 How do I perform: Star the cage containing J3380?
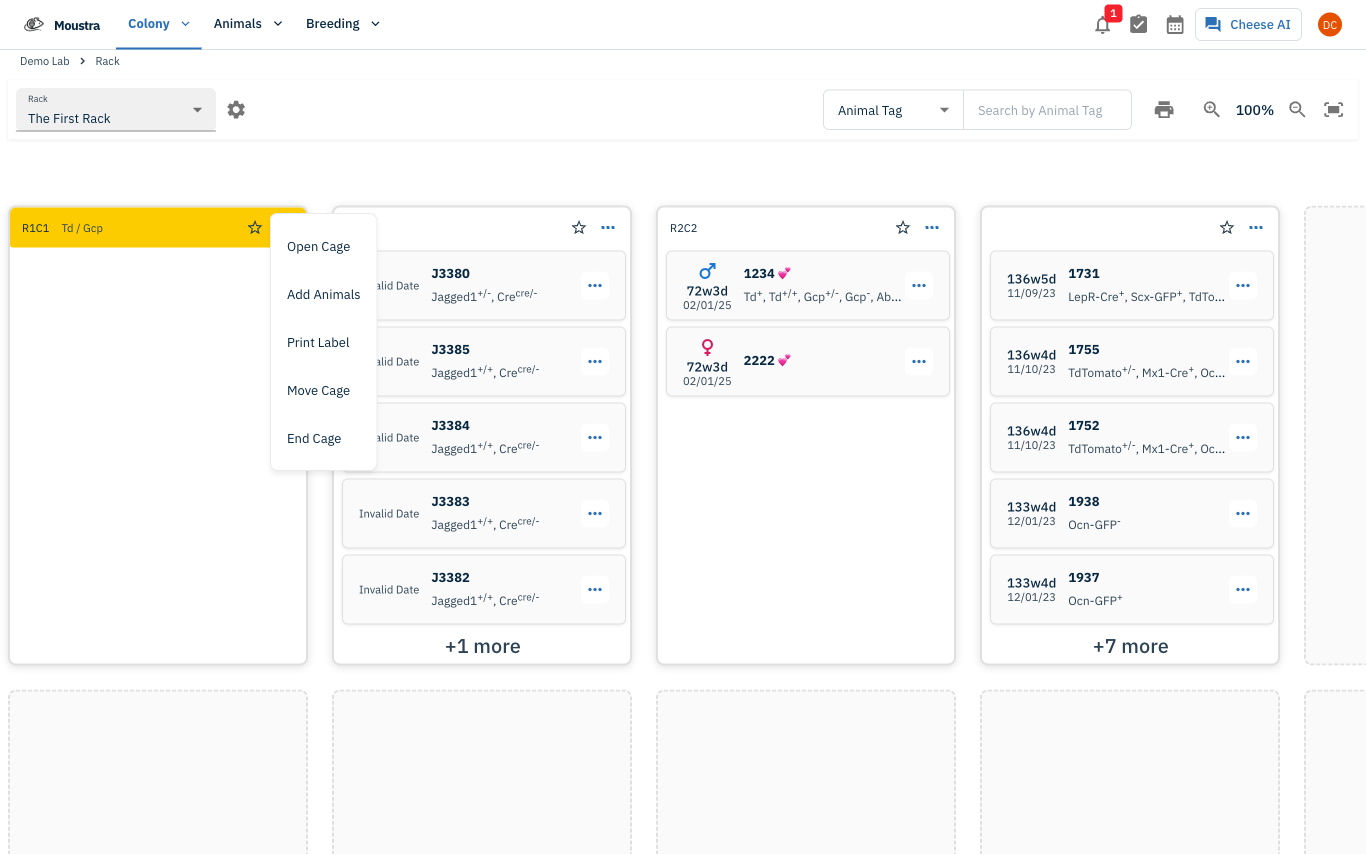(x=579, y=228)
